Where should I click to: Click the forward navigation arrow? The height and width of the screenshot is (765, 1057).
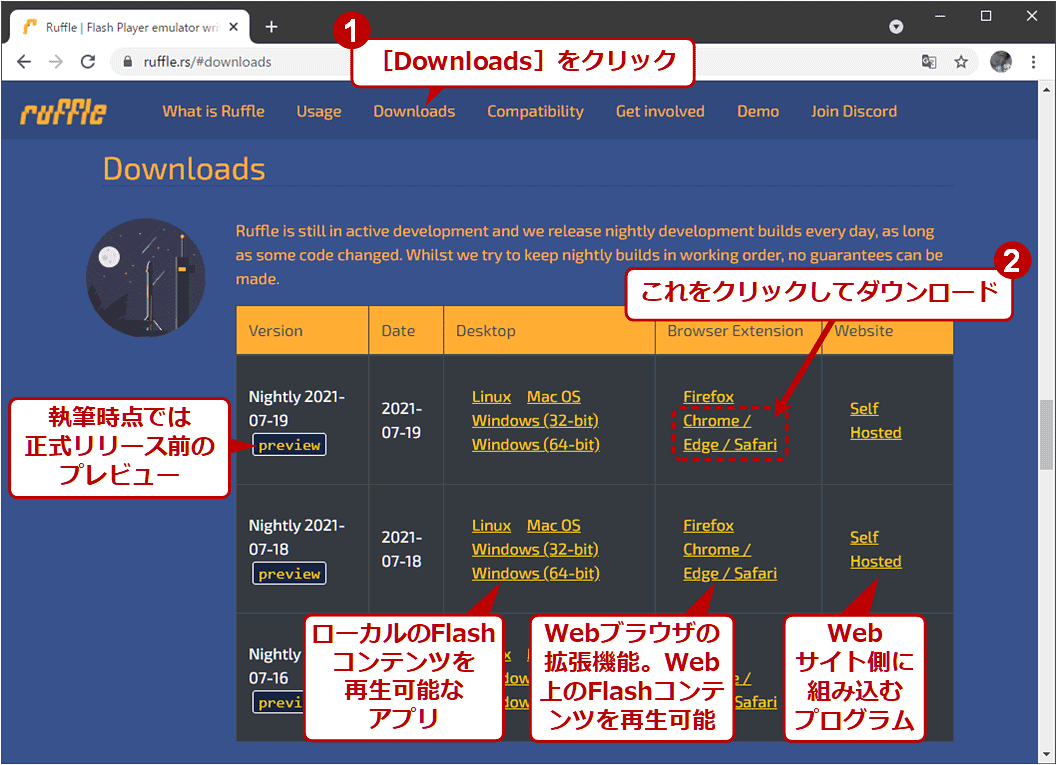coord(56,62)
